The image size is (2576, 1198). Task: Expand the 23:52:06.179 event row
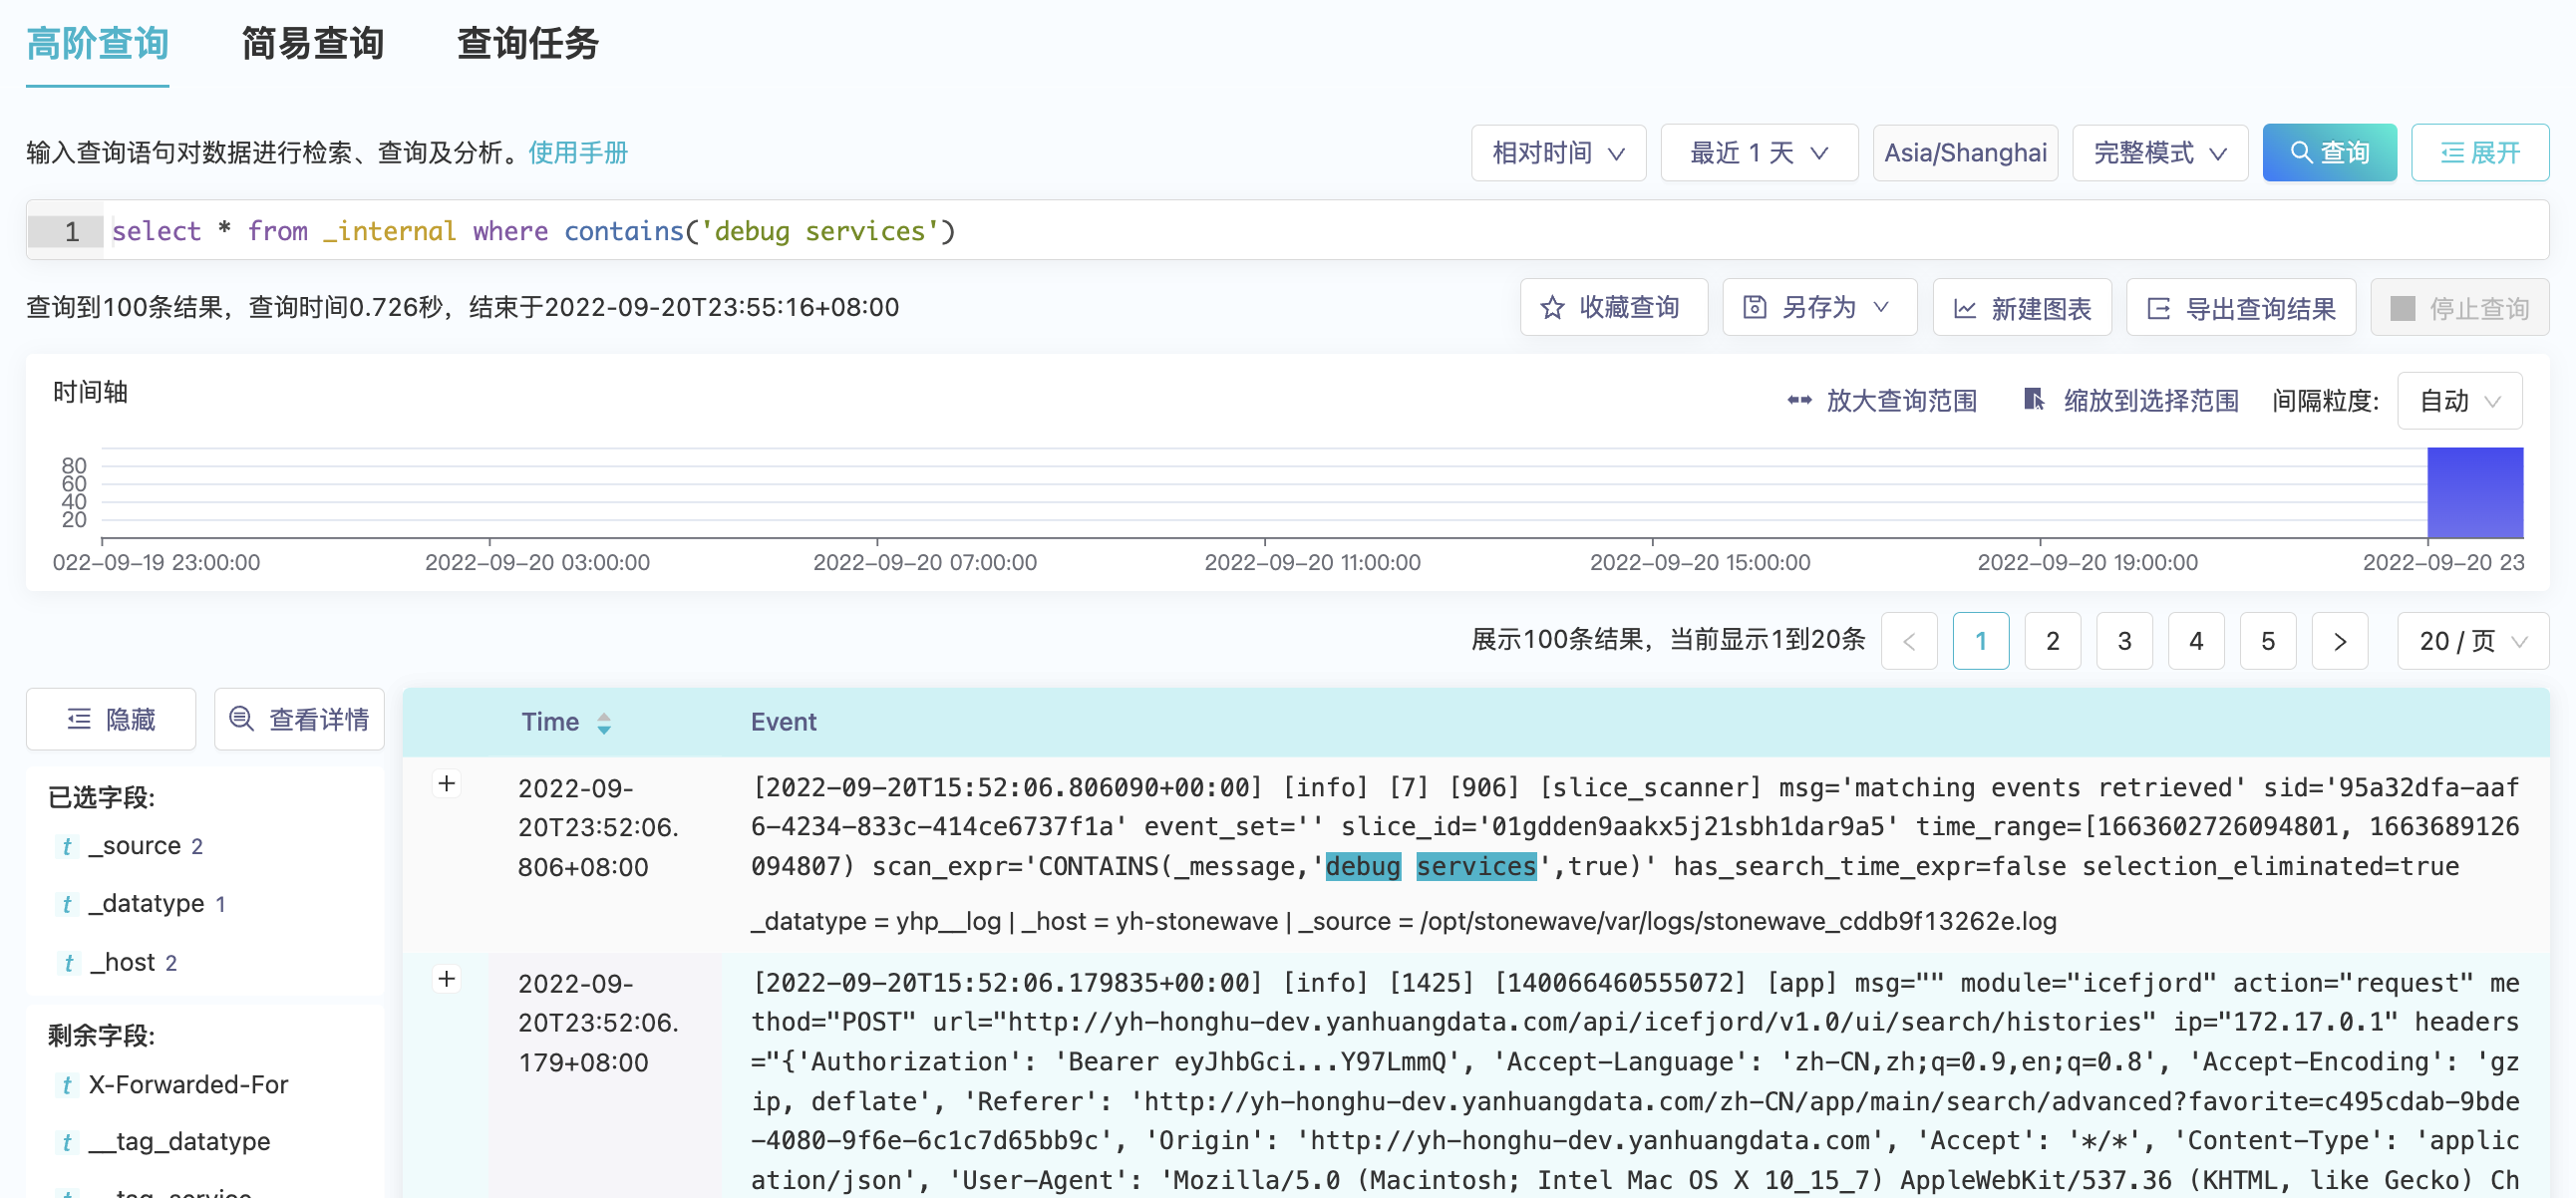(447, 979)
